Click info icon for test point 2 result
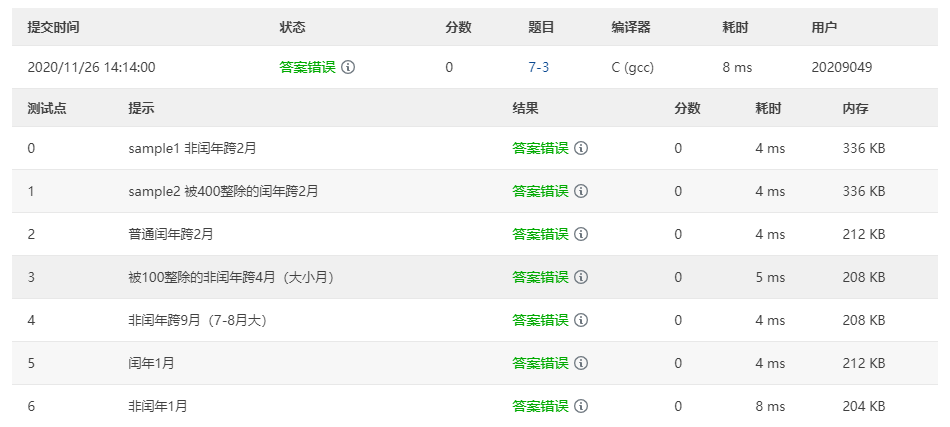This screenshot has width=950, height=427. [581, 234]
